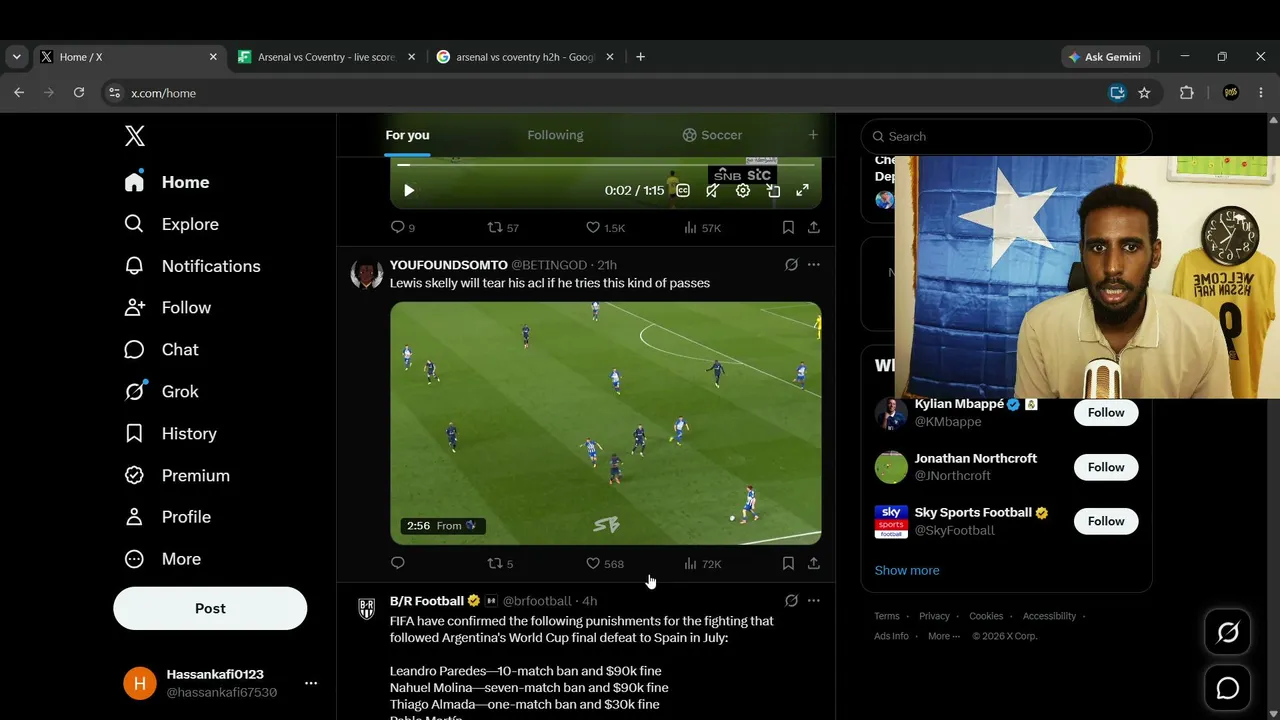Switch to the For you tab
Image resolution: width=1280 pixels, height=720 pixels.
(407, 135)
